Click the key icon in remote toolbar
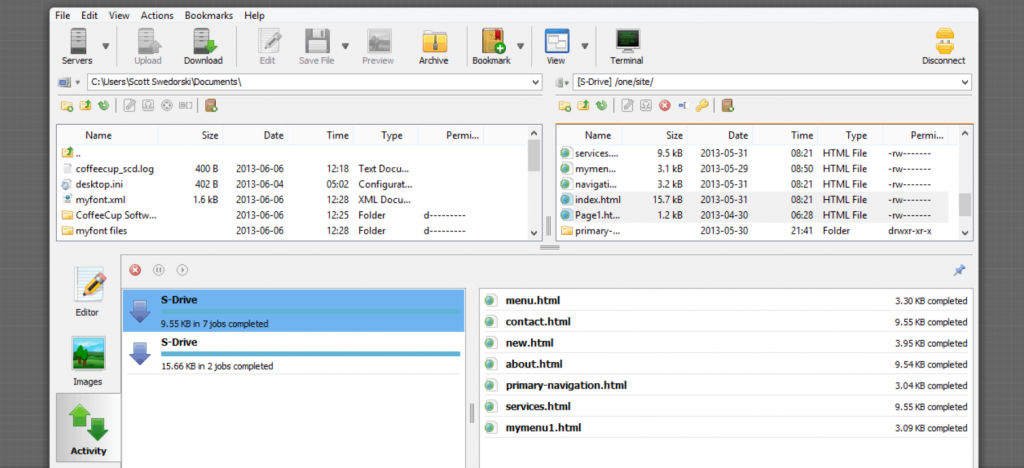This screenshot has height=468, width=1024. [x=702, y=105]
